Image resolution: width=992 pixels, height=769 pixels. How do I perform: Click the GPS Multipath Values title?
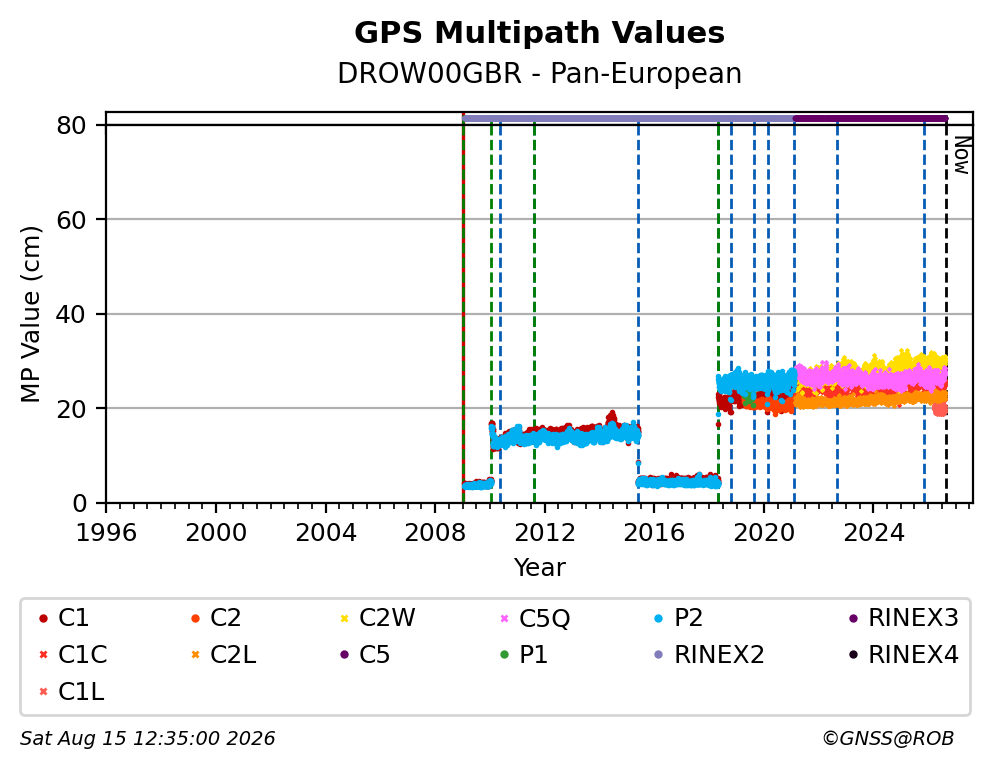(x=540, y=33)
